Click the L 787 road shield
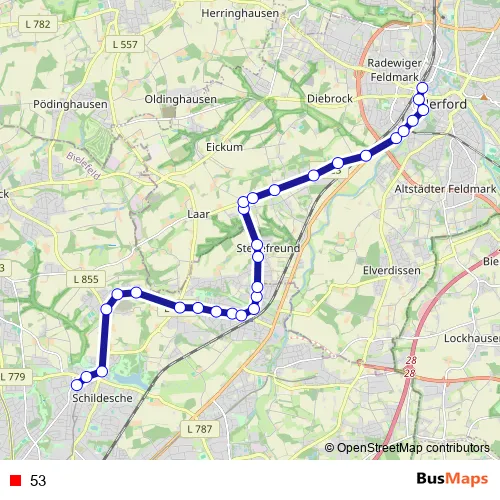Image resolution: width=500 pixels, height=500 pixels. (199, 429)
